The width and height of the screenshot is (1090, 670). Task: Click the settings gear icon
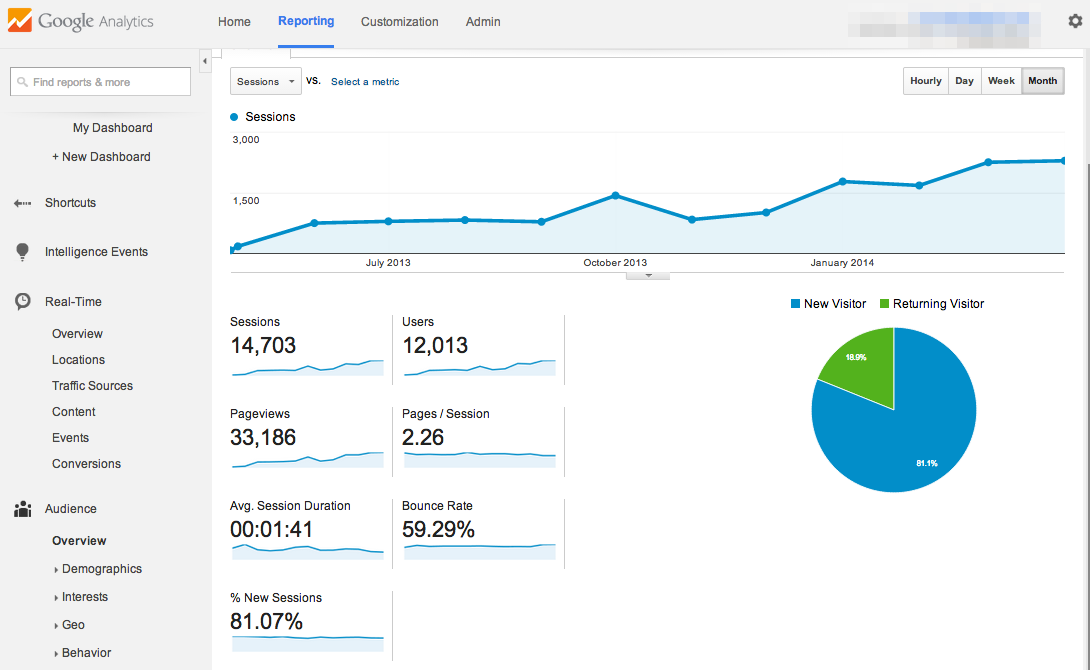tap(1075, 21)
